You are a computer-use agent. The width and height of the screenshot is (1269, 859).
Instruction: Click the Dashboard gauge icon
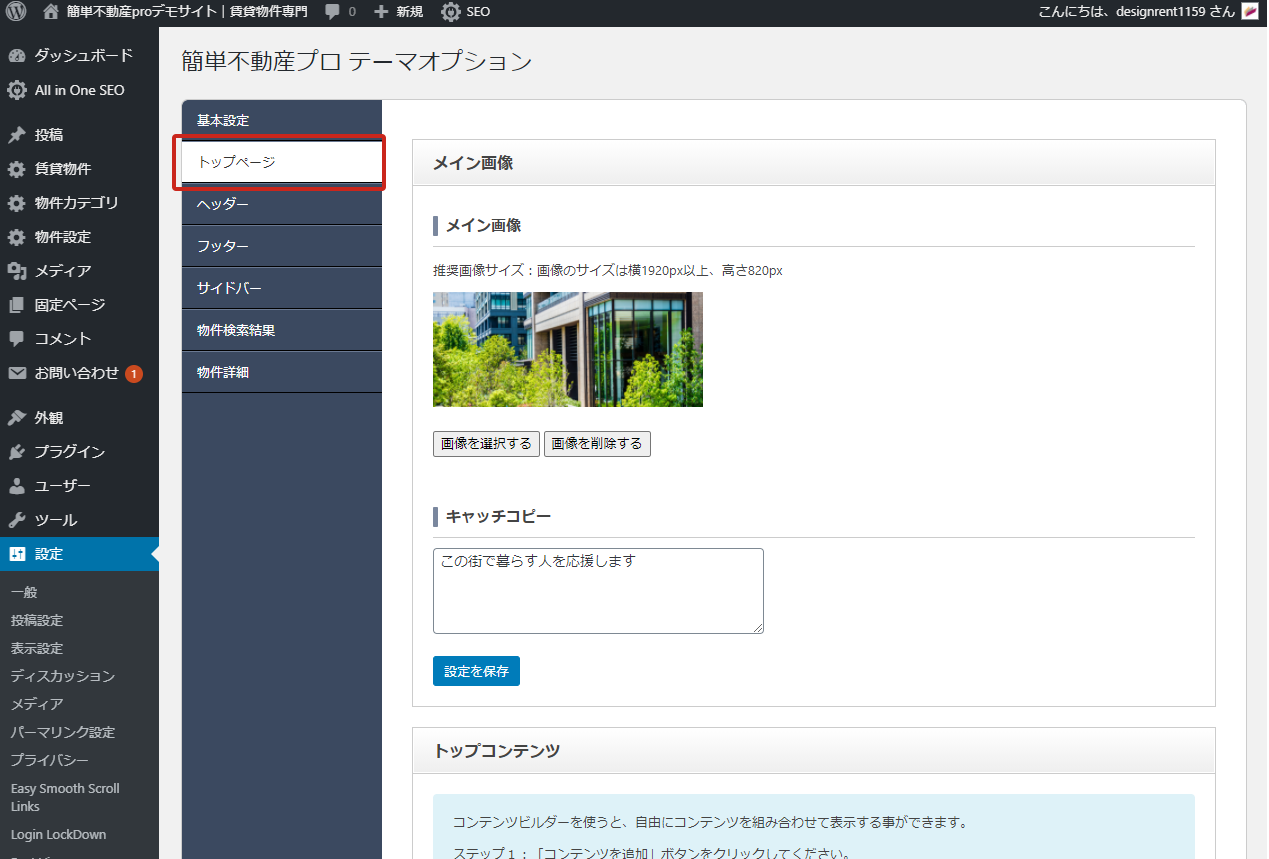pos(17,56)
